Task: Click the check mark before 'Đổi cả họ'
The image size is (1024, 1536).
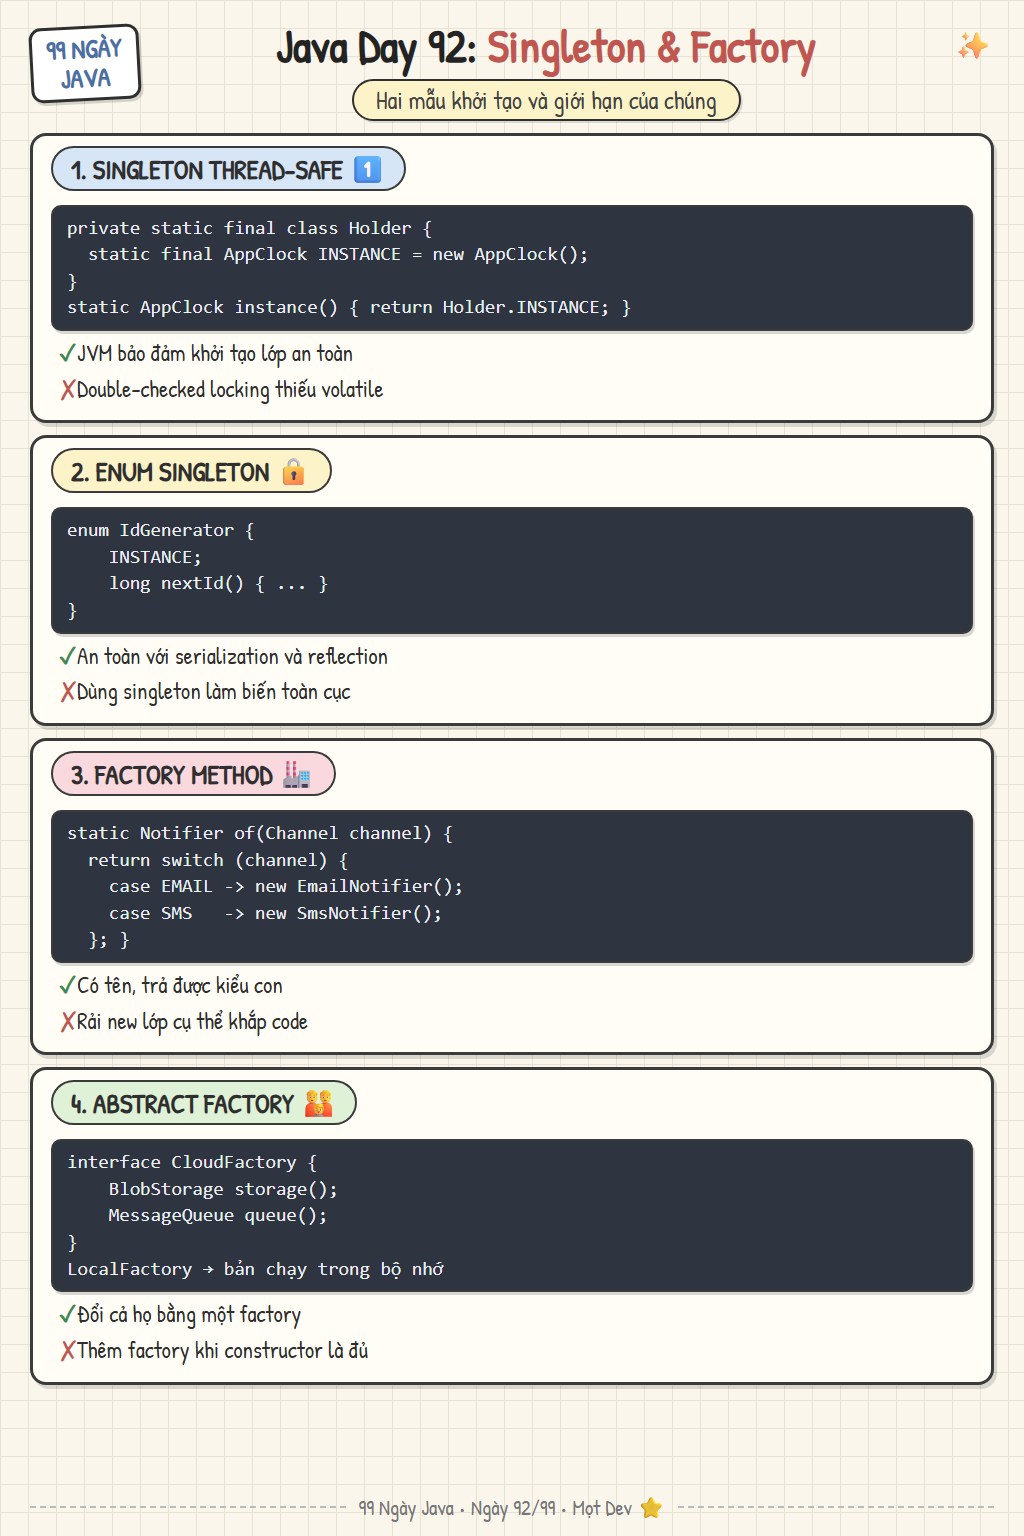Action: pyautogui.click(x=67, y=1315)
